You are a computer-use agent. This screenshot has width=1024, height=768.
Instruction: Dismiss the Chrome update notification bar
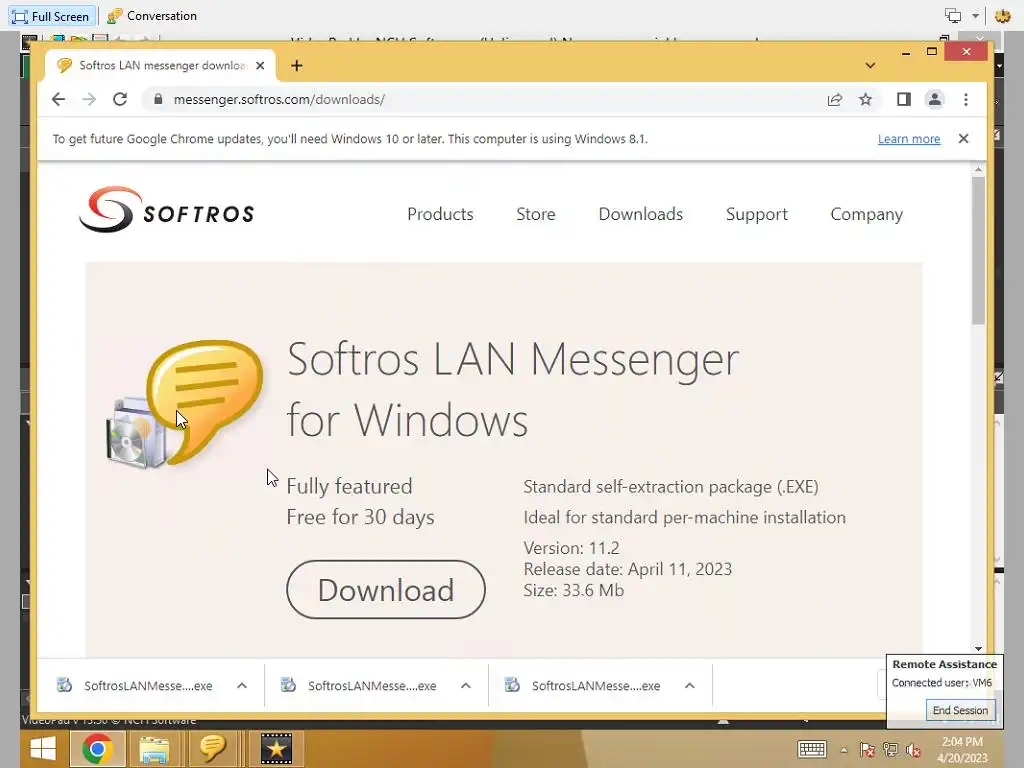click(963, 138)
